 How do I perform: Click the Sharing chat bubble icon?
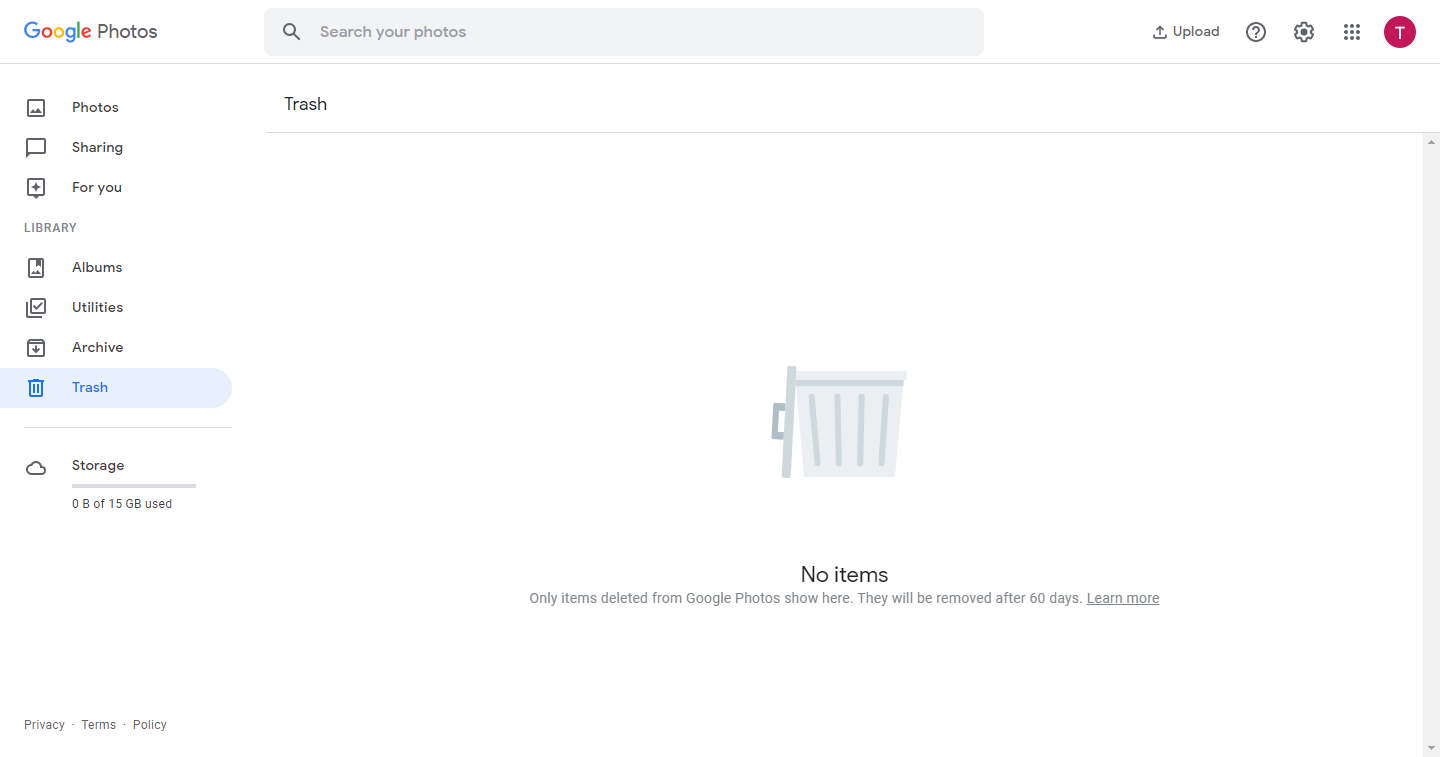pyautogui.click(x=36, y=148)
